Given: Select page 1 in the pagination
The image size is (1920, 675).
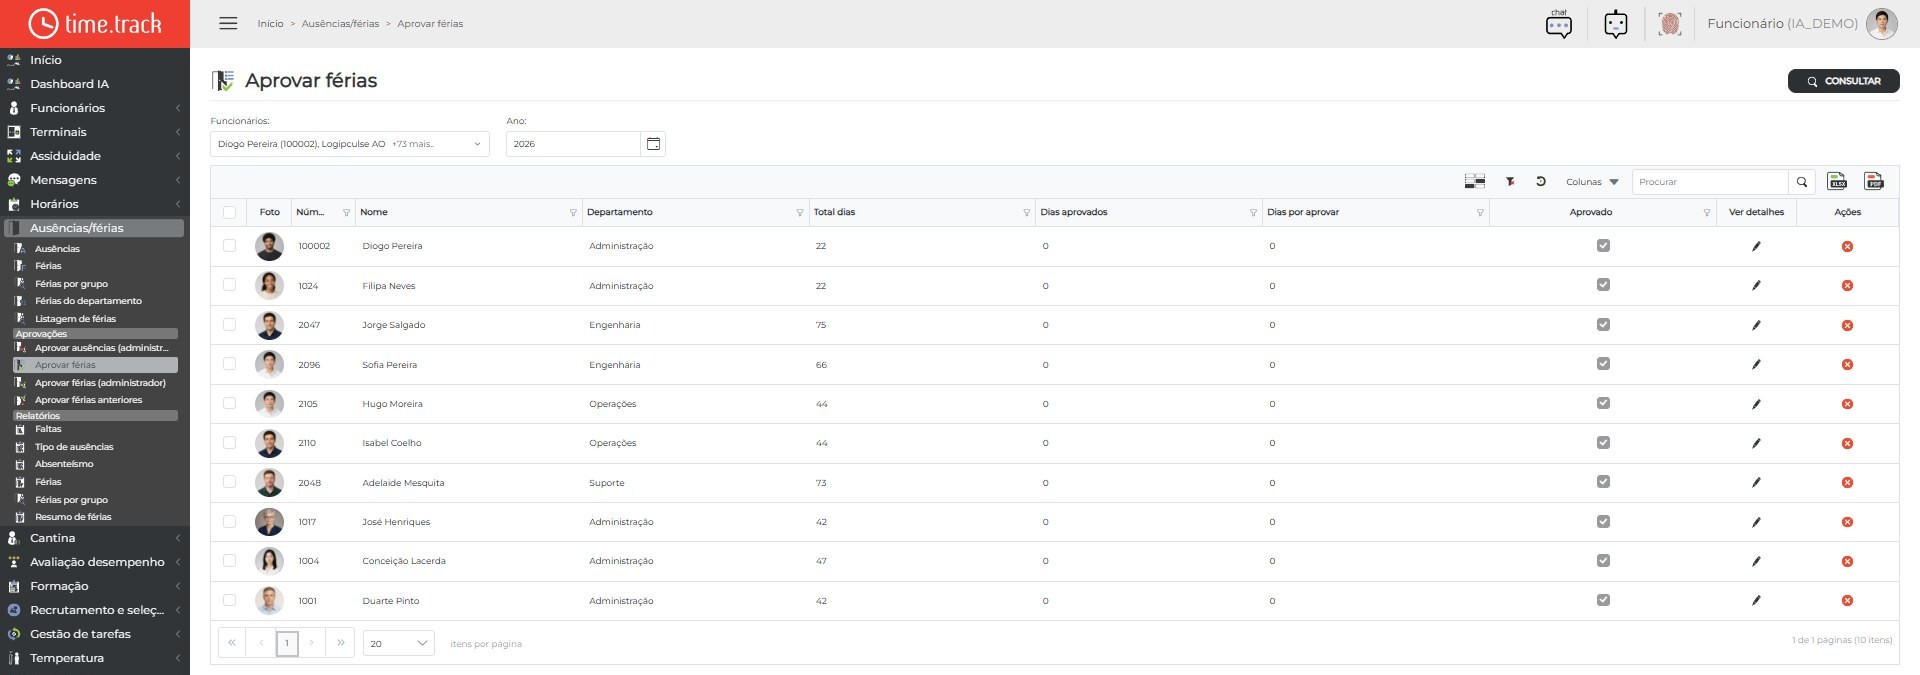Looking at the screenshot, I should pos(287,643).
